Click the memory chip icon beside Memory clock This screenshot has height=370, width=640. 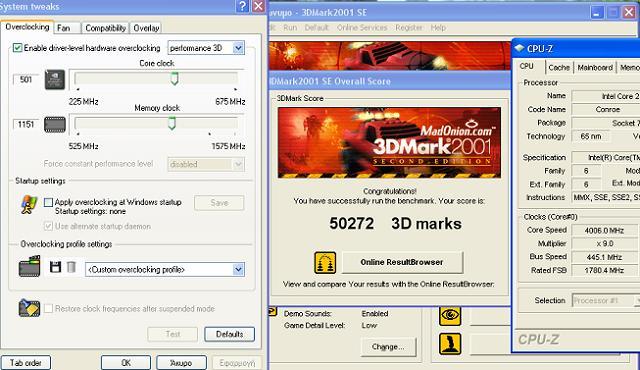tap(55, 124)
